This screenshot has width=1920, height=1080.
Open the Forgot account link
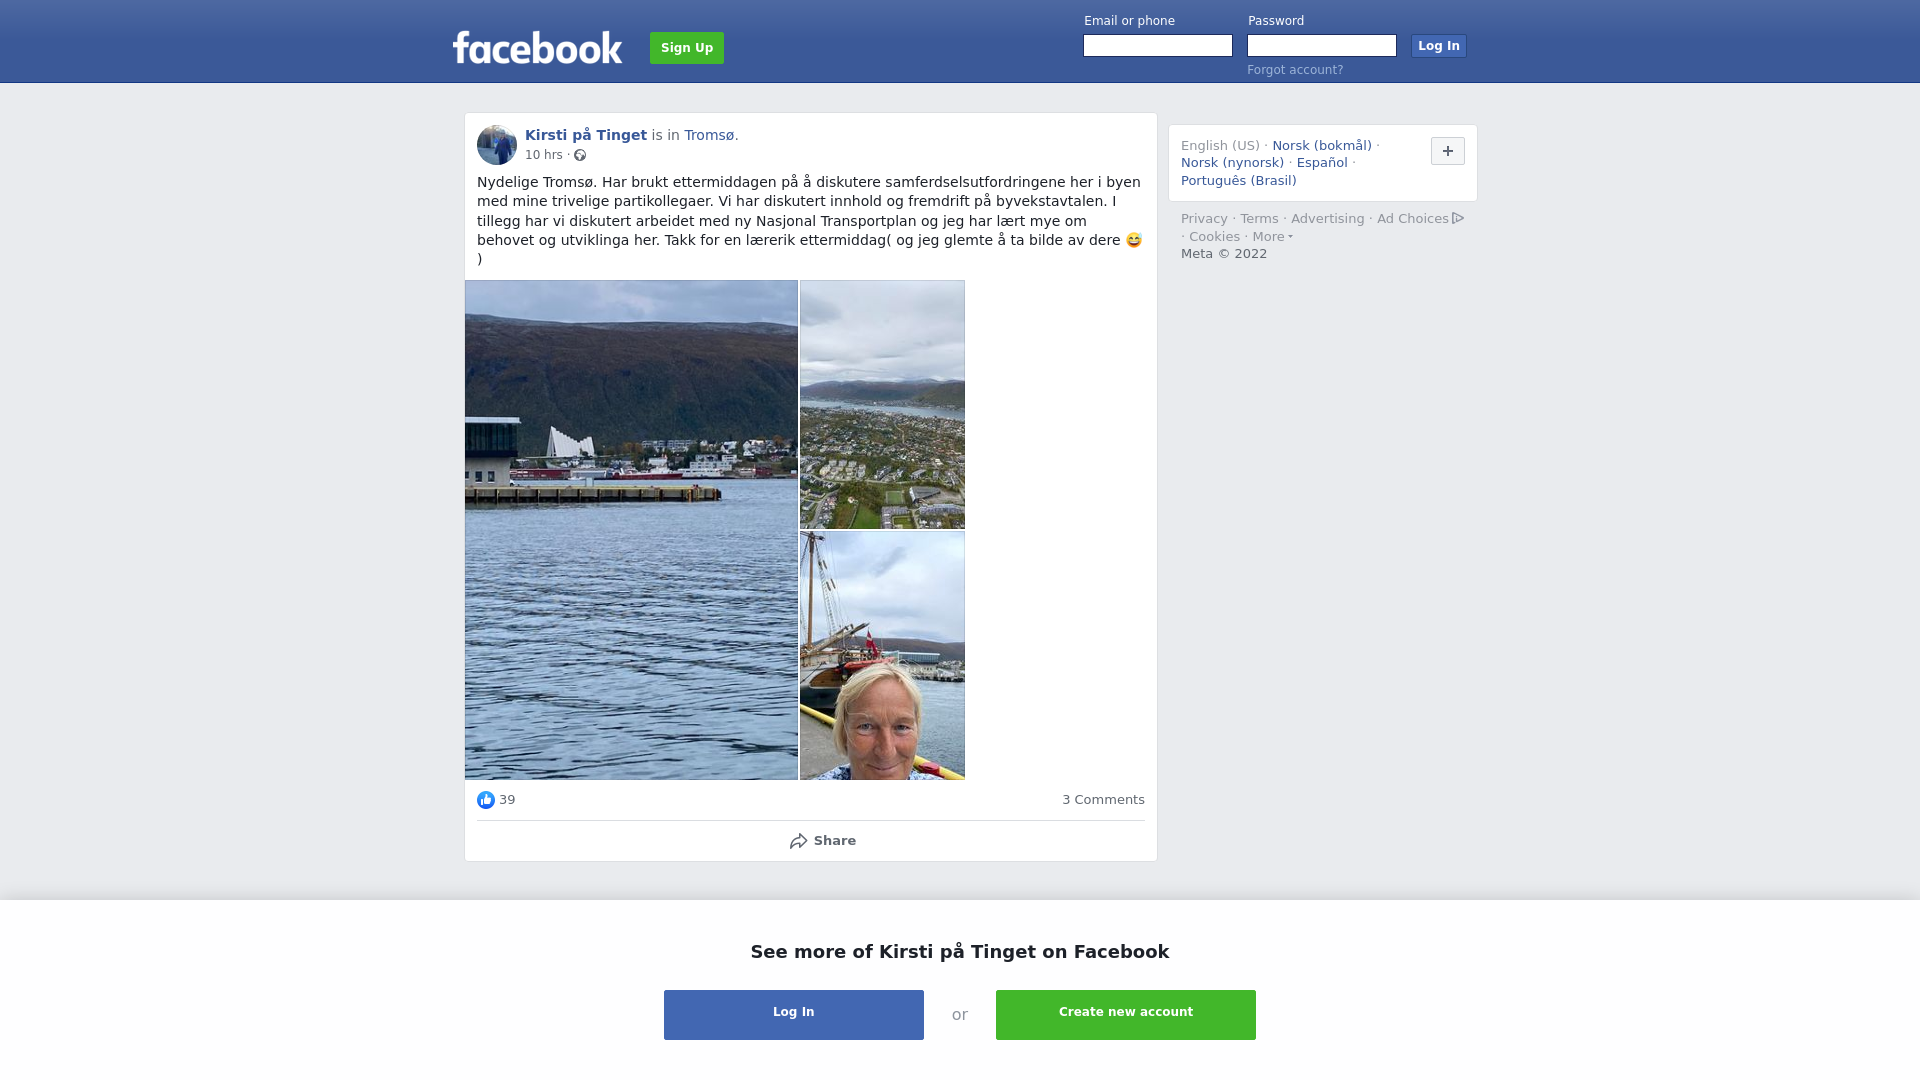click(1295, 70)
